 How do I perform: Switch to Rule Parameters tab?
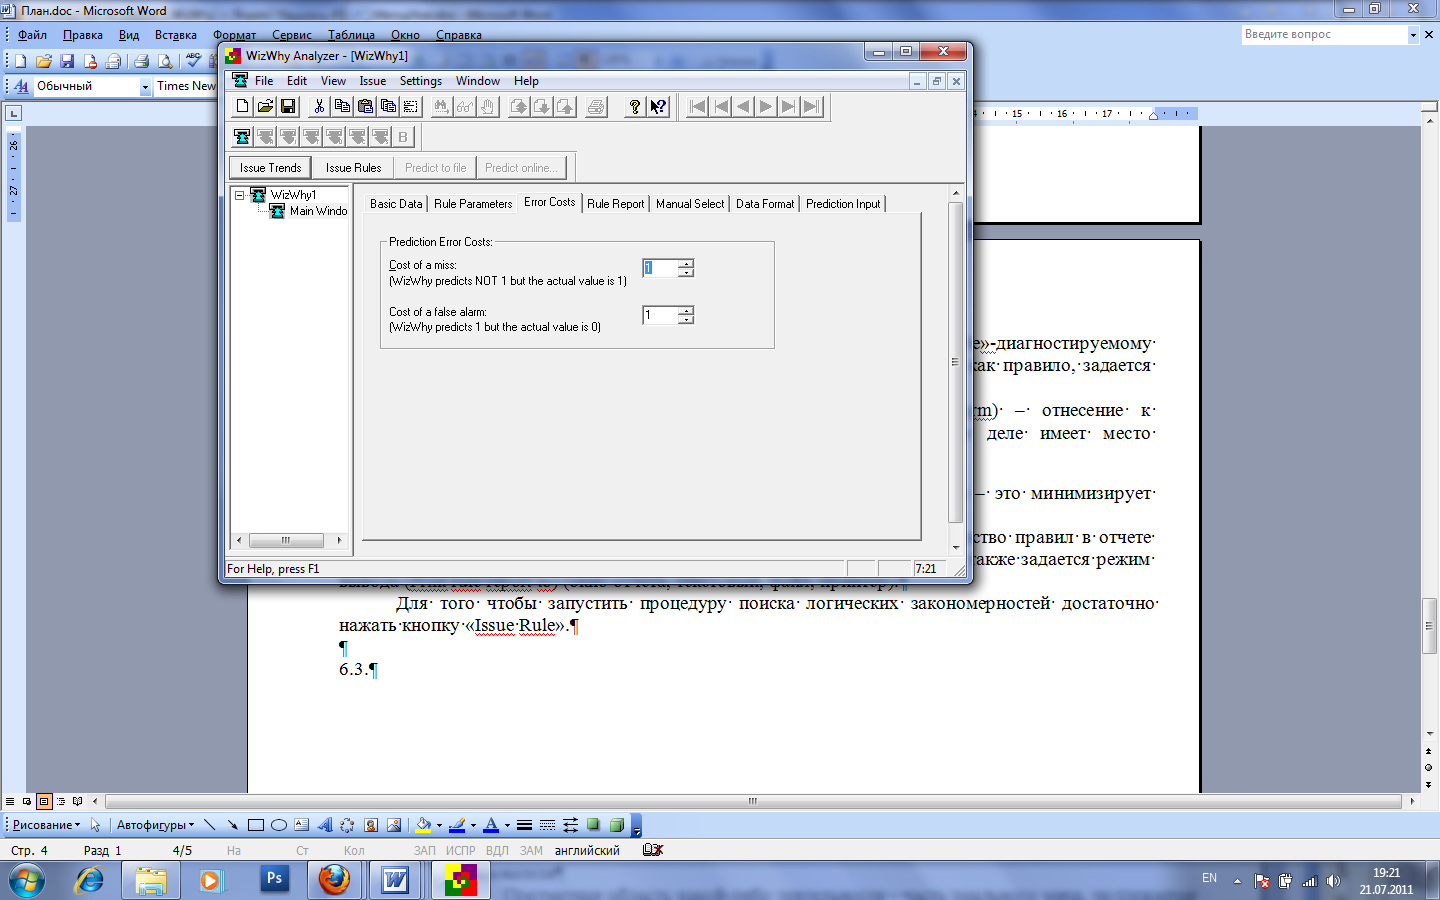pos(473,204)
